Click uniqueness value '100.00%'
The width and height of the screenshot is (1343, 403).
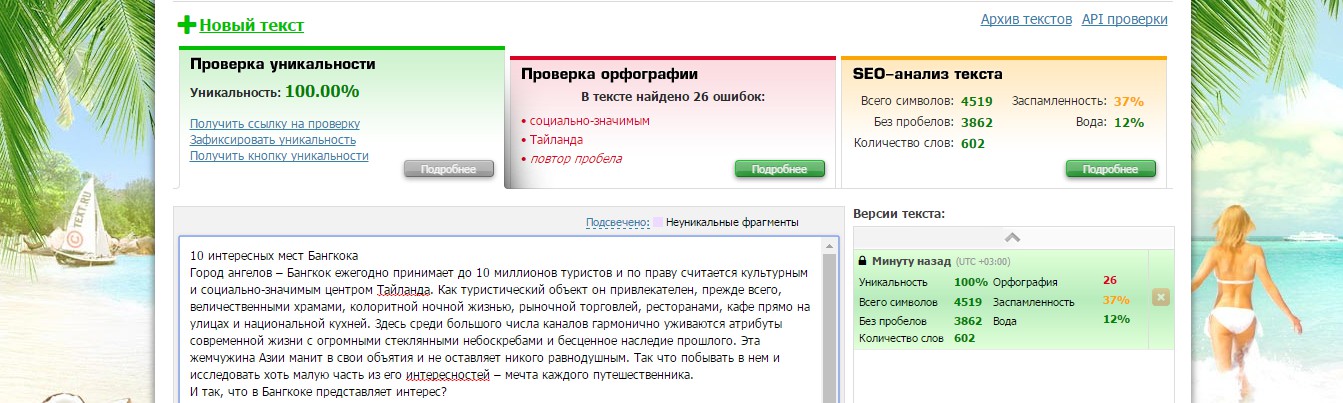tap(322, 91)
